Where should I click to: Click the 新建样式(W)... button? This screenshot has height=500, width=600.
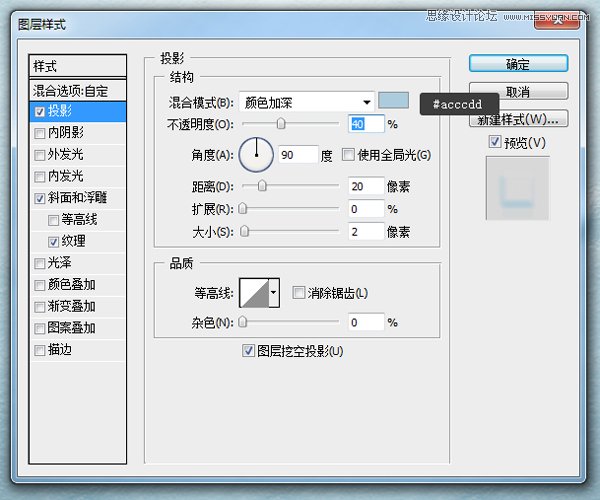[x=518, y=119]
